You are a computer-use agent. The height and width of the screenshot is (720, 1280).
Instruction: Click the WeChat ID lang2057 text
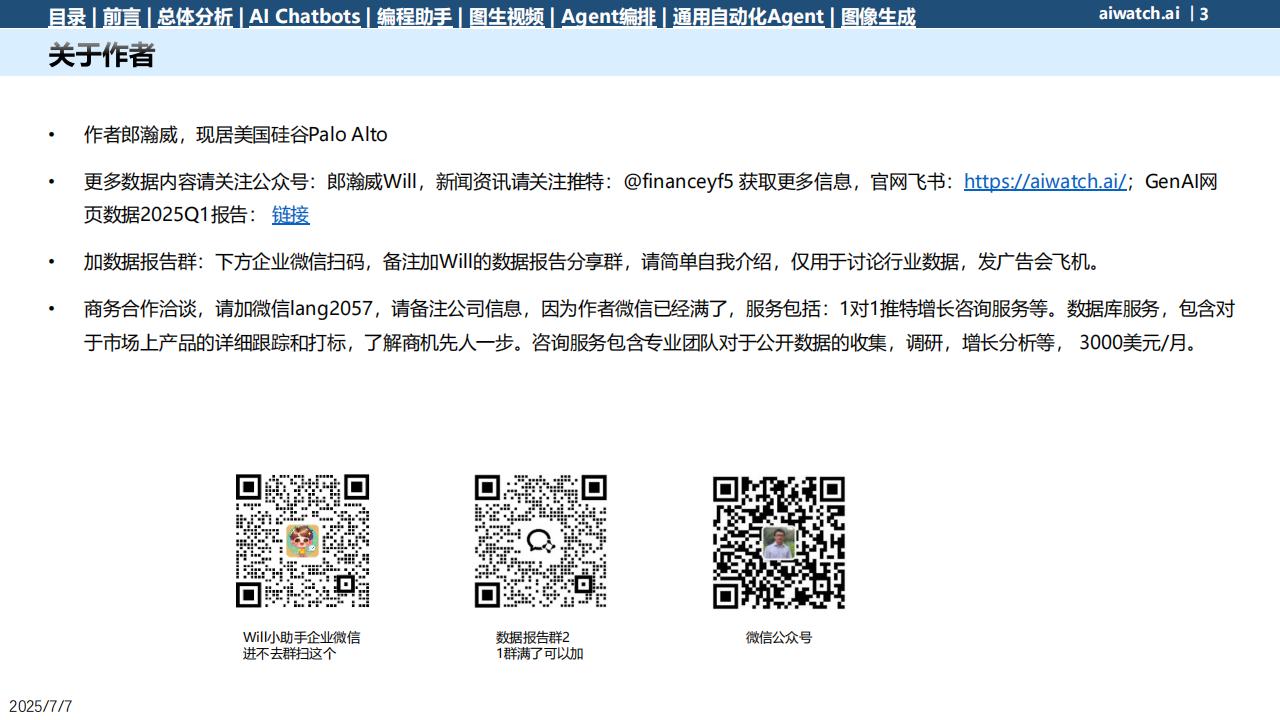click(330, 308)
